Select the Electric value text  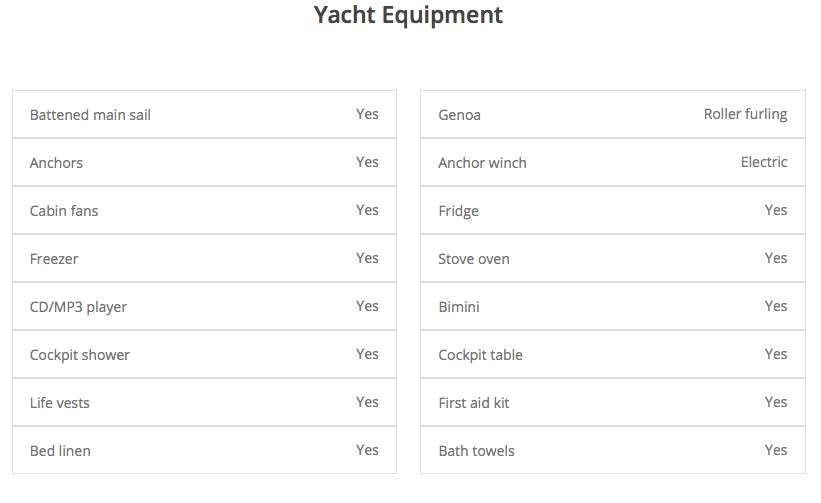point(764,162)
